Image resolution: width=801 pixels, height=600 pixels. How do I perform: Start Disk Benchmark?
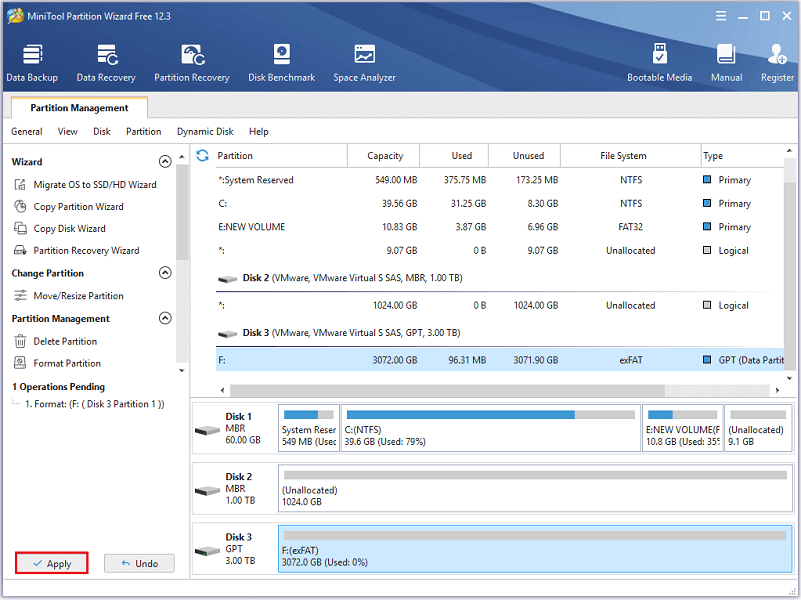281,63
